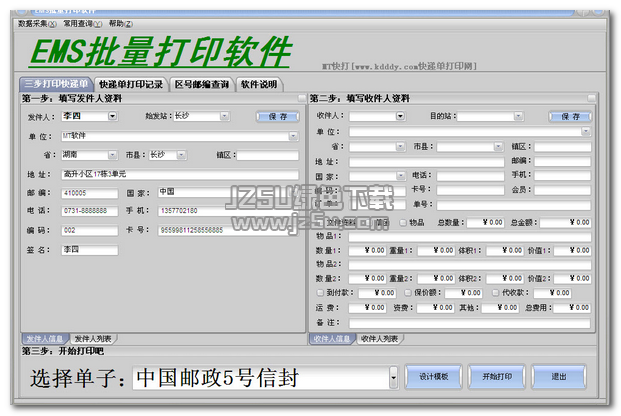Open the 发件人 name dropdown
Viewport: 621px width, 416px height.
[x=112, y=116]
